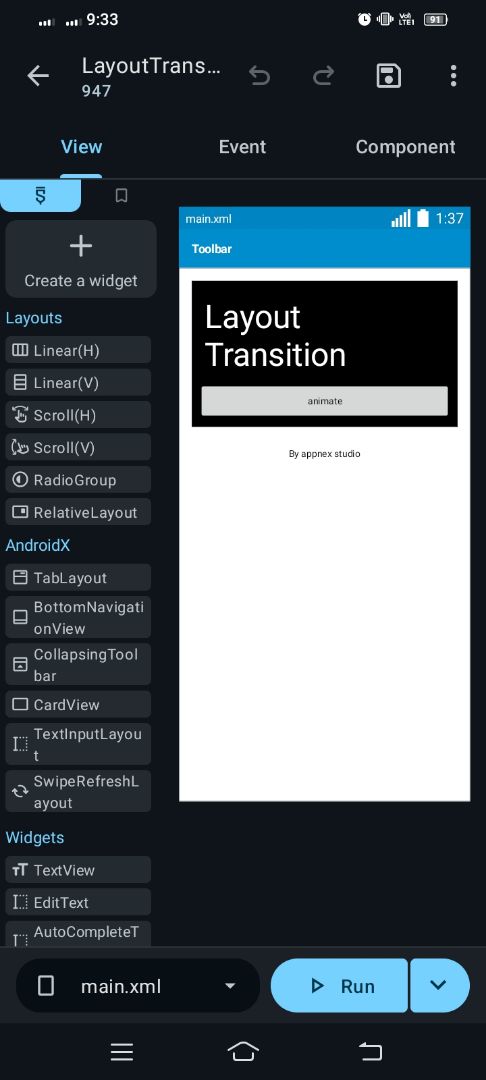
Task: Switch to the Component tab
Action: tap(405, 147)
